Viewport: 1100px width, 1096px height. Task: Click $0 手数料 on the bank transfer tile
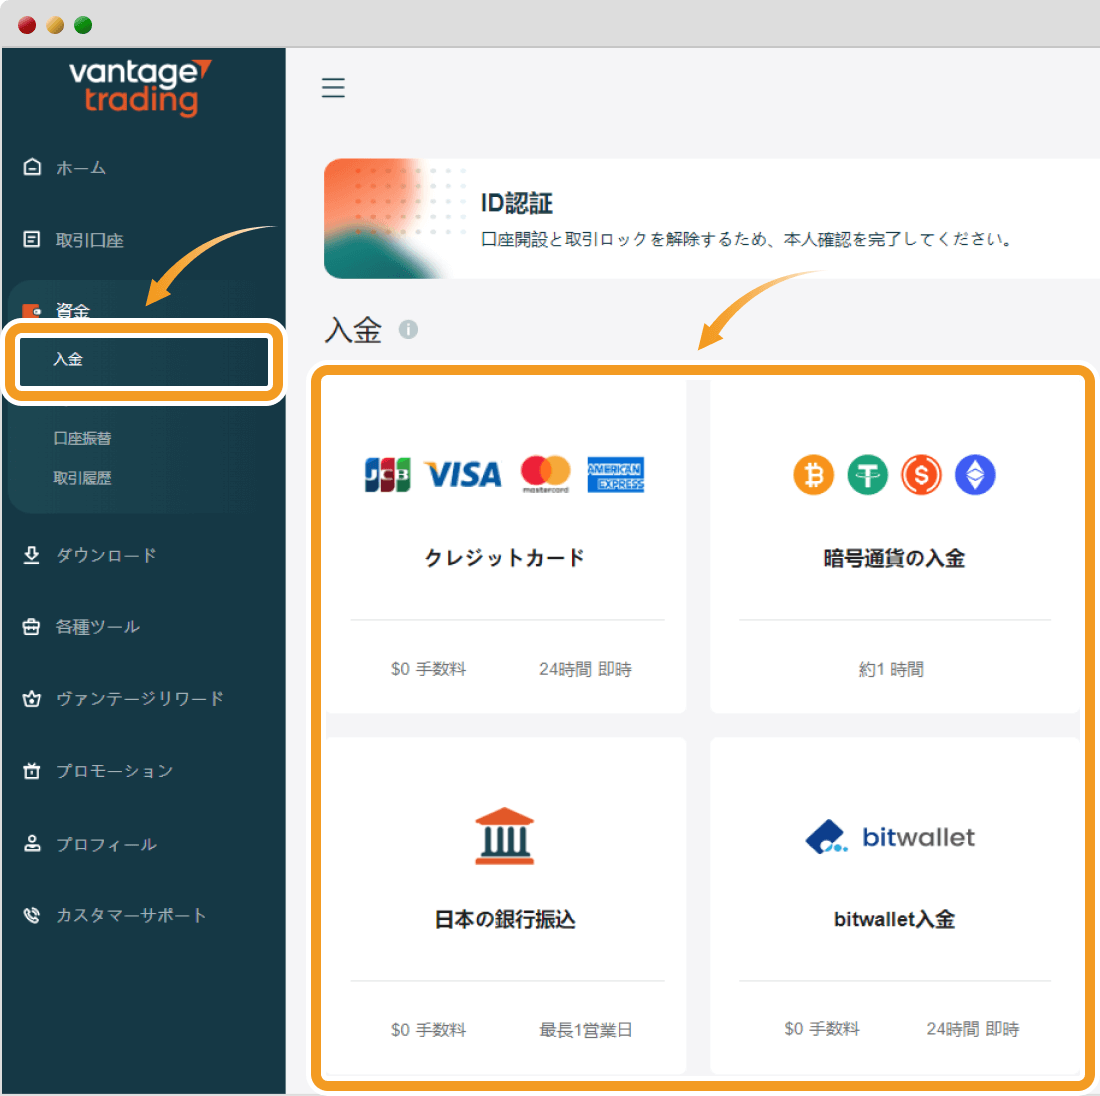(429, 1030)
